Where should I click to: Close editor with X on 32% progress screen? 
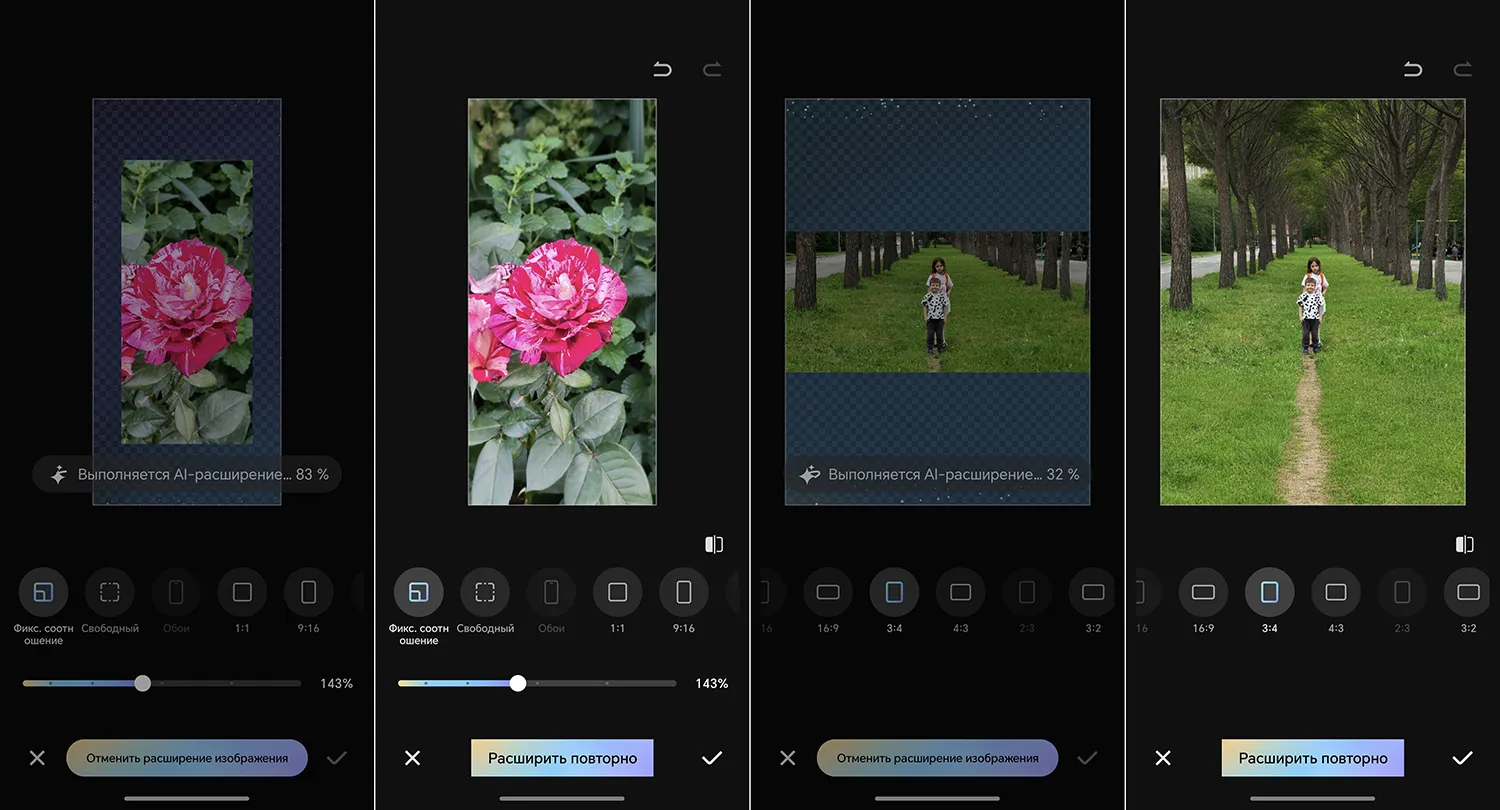[x=787, y=758]
